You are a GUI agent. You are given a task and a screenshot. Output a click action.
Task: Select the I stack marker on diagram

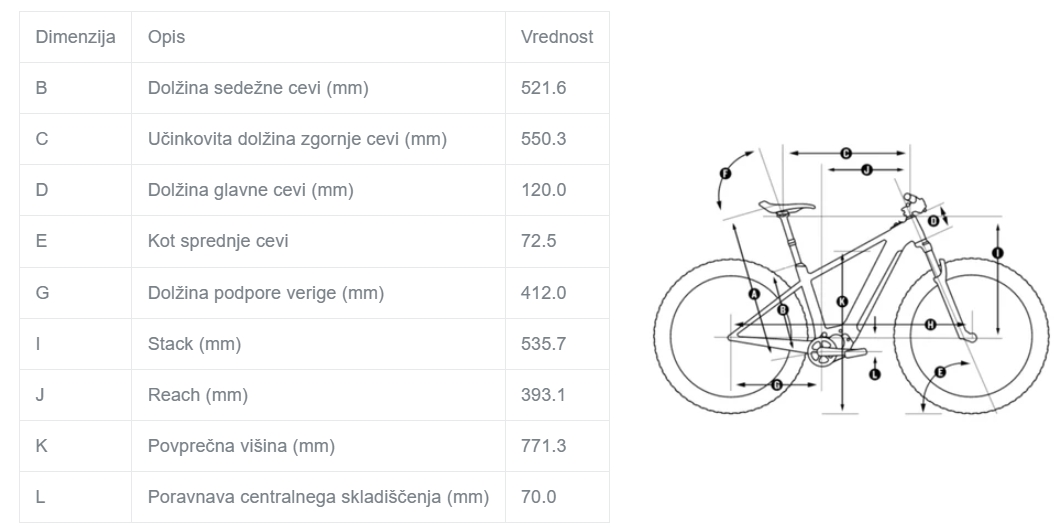[x=997, y=254]
